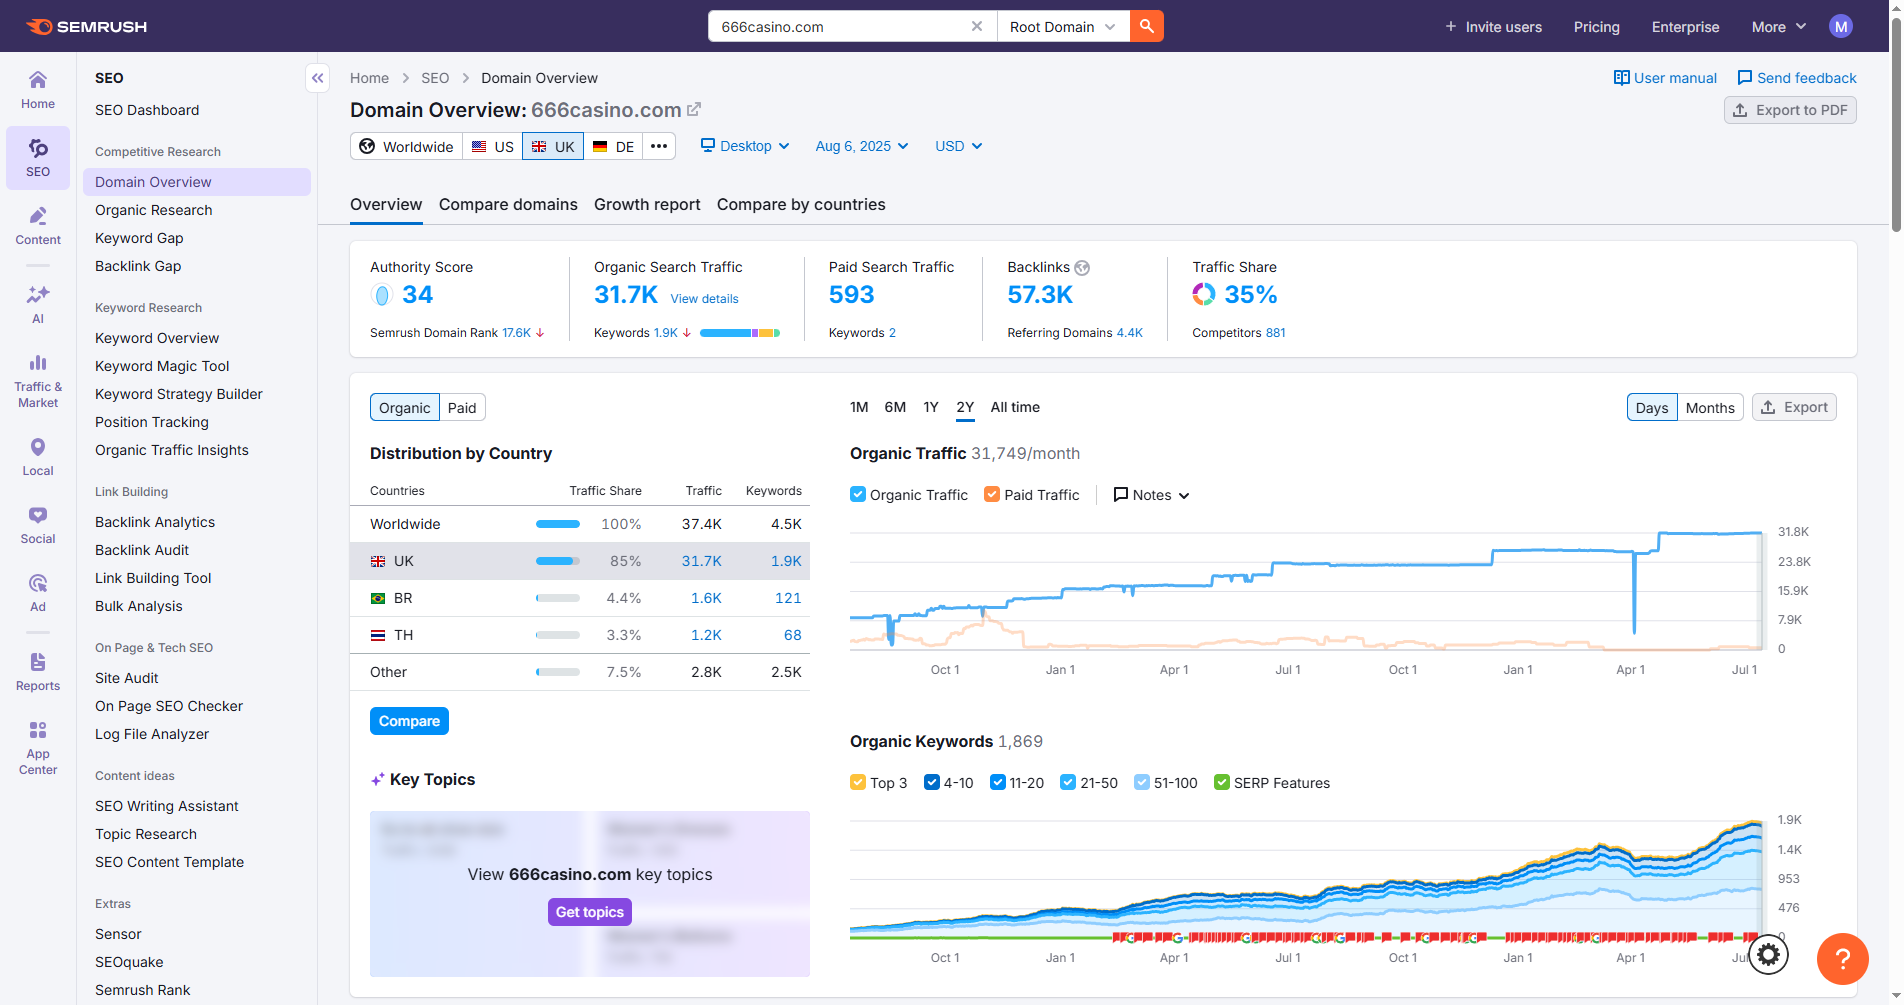Image resolution: width=1904 pixels, height=1005 pixels.
Task: Open the orange help question button
Action: (x=1842, y=959)
